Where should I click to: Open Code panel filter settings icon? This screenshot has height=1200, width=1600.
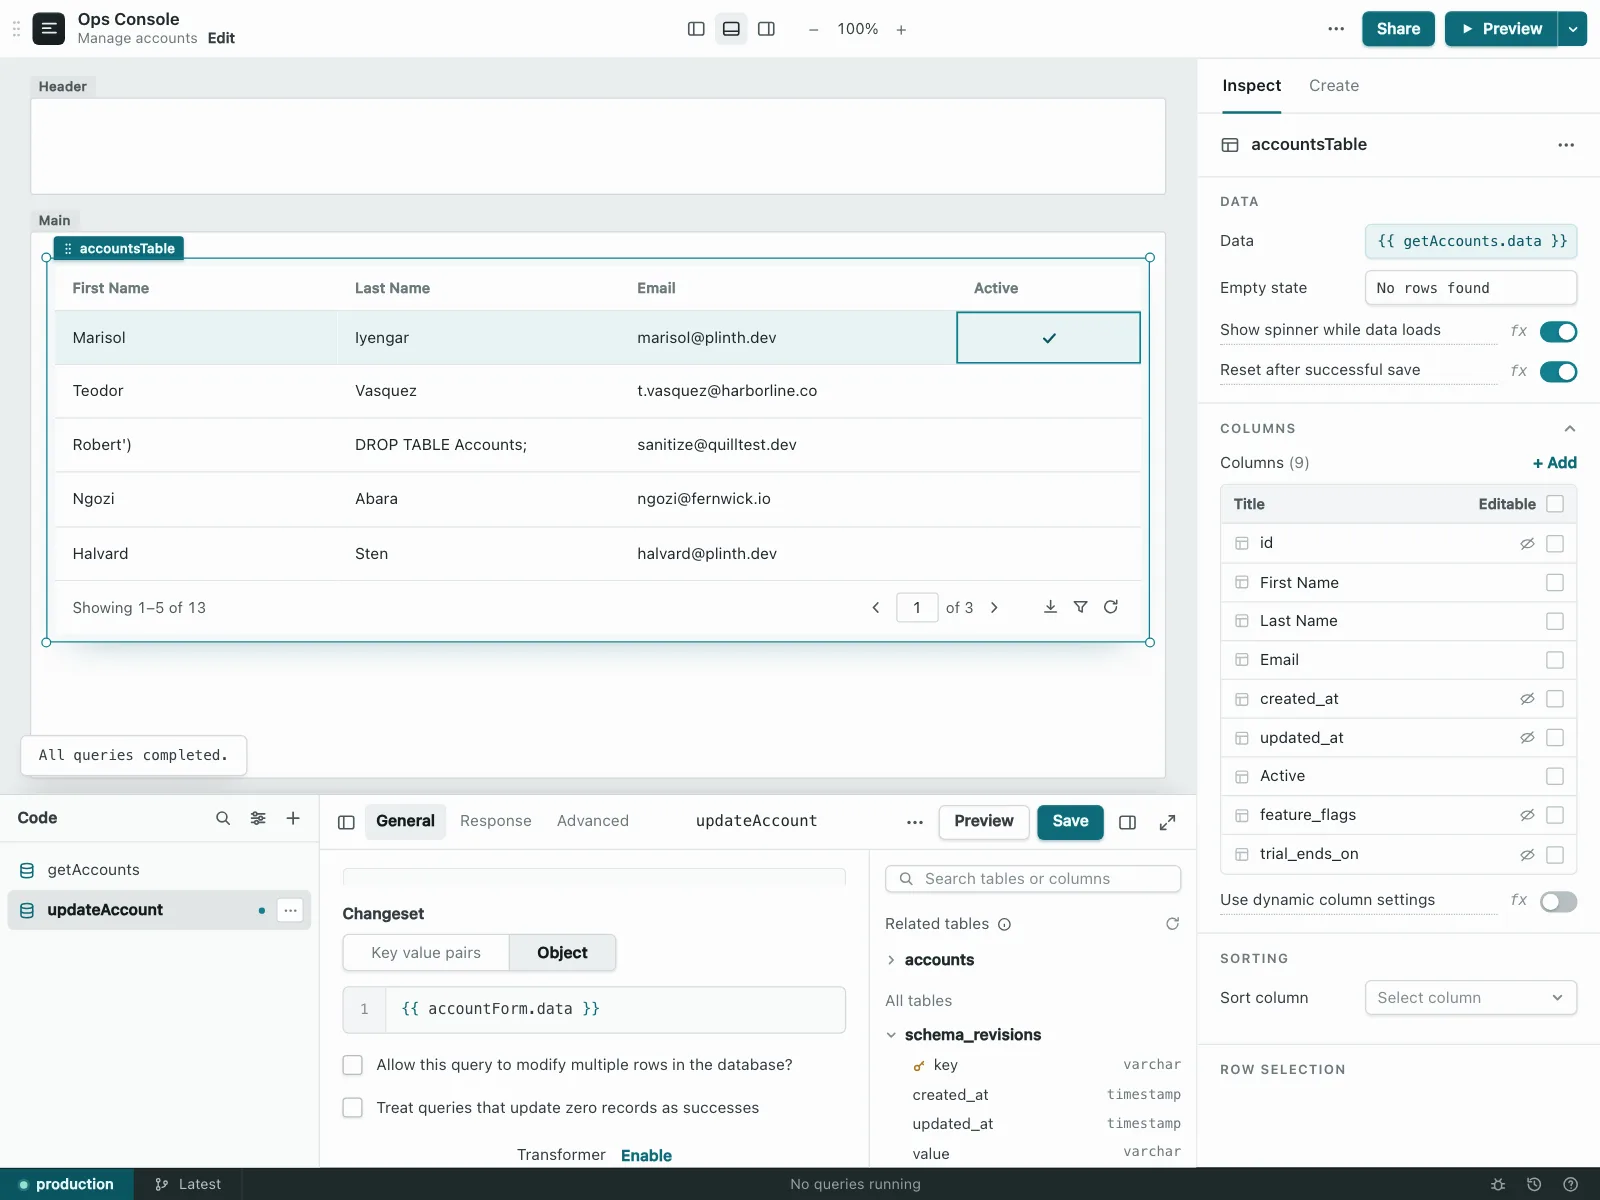[258, 818]
